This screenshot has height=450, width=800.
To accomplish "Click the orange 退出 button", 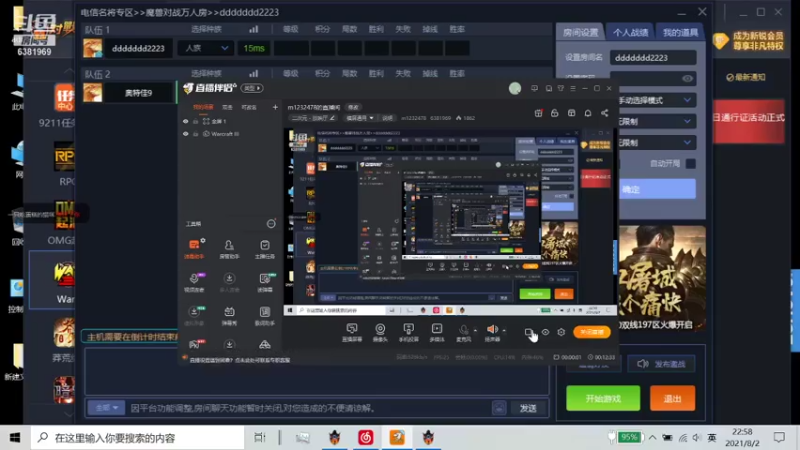I will click(x=672, y=398).
